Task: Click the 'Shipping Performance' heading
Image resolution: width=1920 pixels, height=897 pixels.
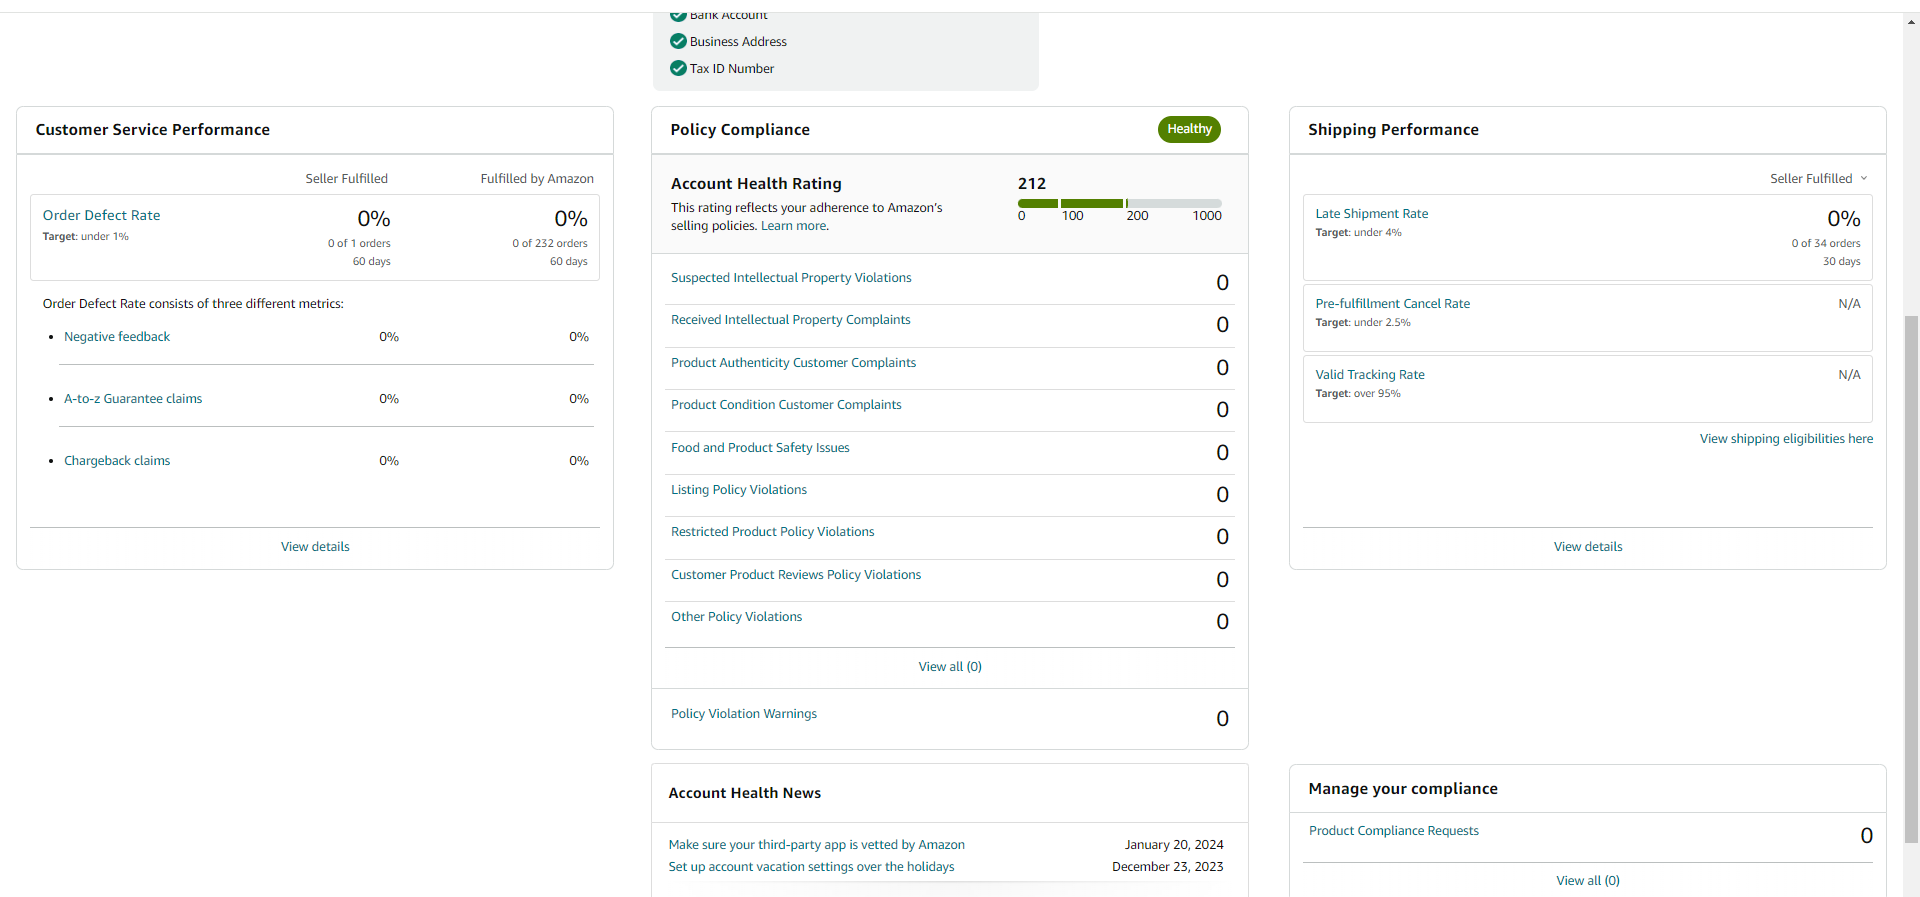Action: coord(1393,130)
